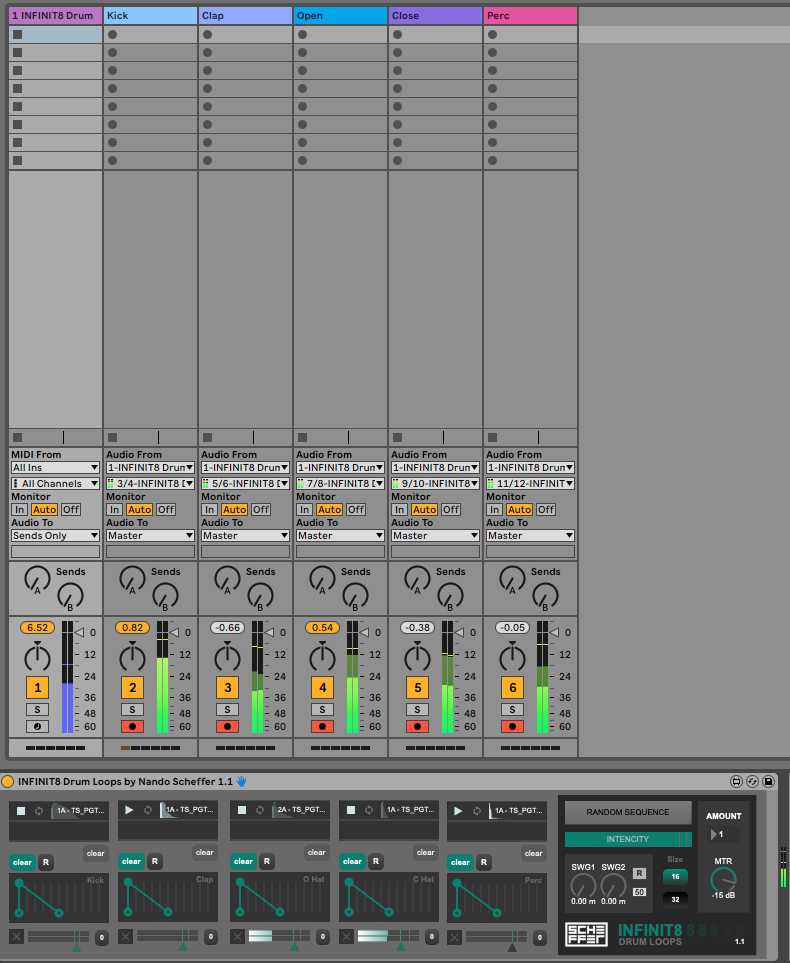
Task: Stop the Kick loop player
Action: pos(21,811)
